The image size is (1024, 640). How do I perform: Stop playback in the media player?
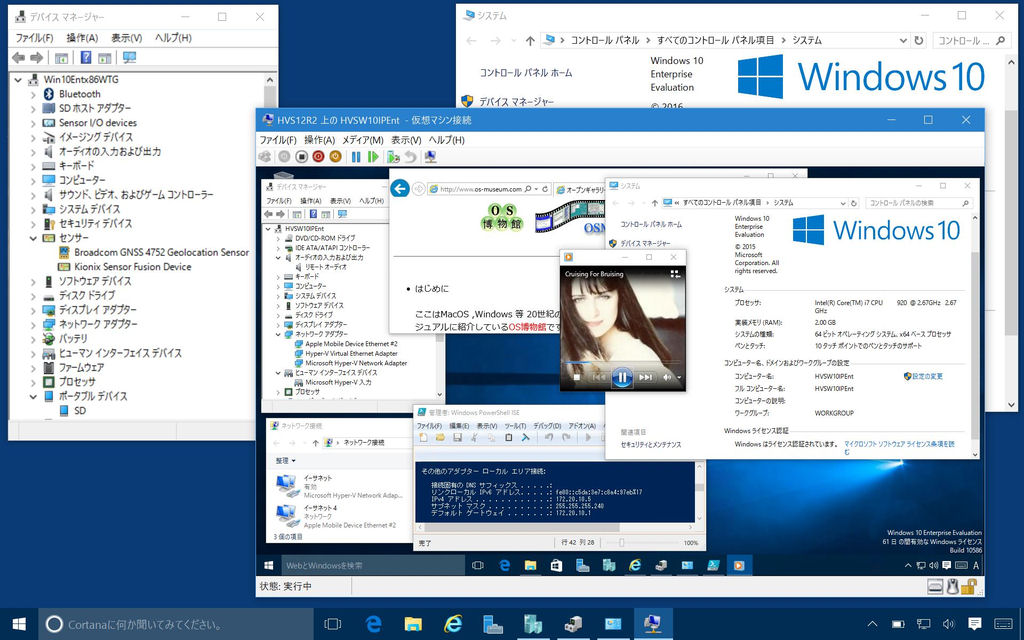click(576, 377)
